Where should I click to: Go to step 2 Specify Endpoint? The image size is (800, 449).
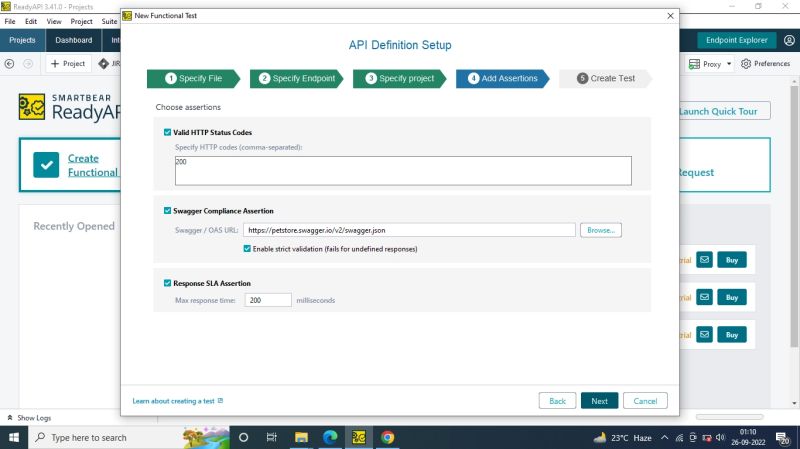[296, 79]
